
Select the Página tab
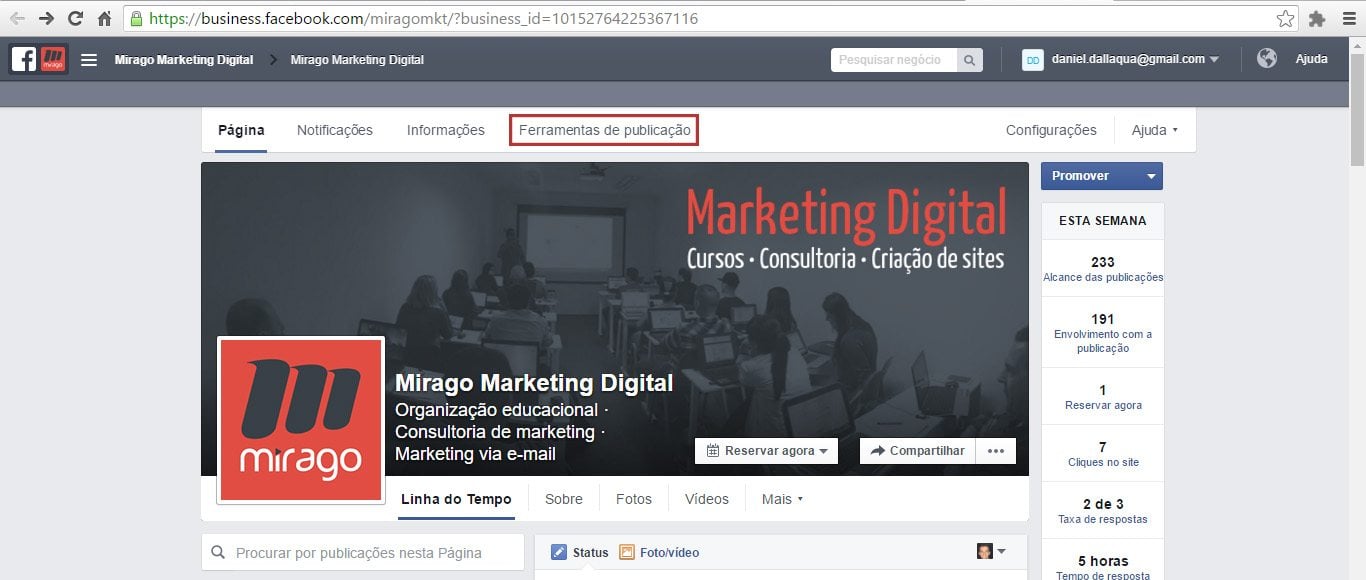click(241, 130)
